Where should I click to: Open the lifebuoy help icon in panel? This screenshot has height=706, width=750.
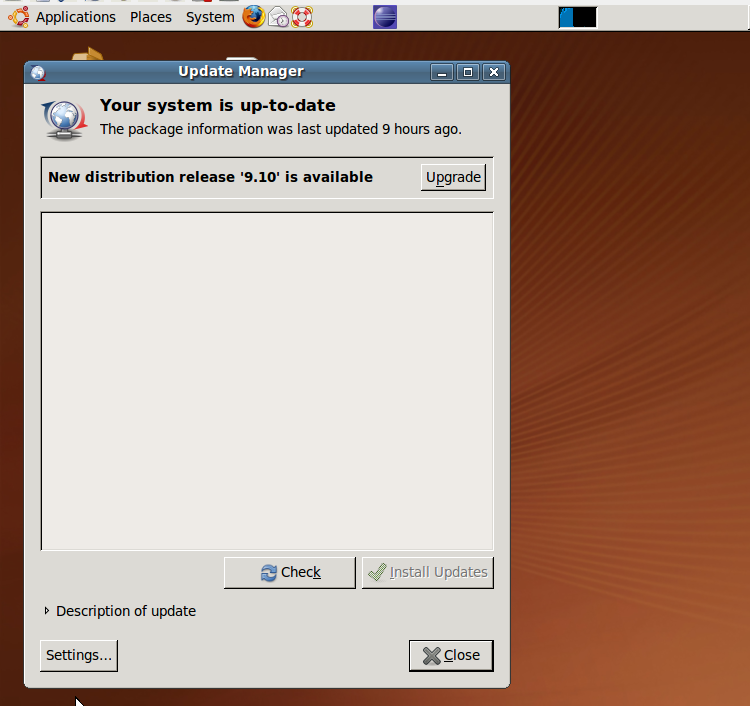302,17
